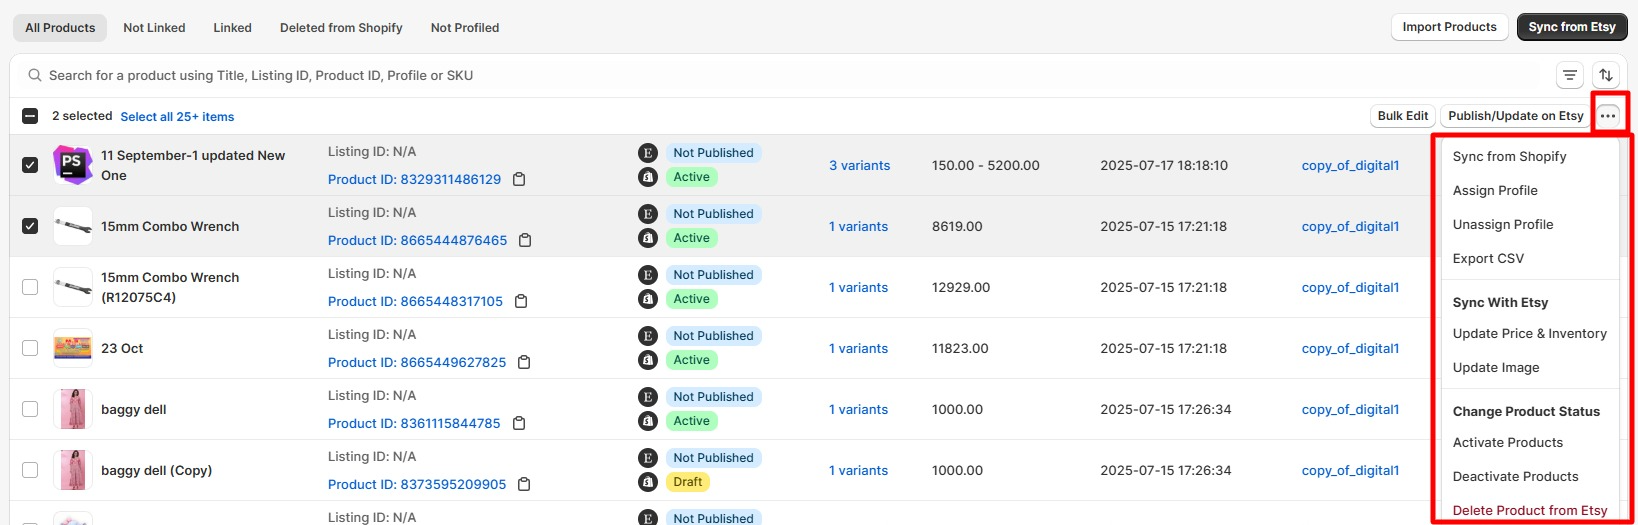1638x525 pixels.
Task: Click the sort arrows icon
Action: (x=1606, y=75)
